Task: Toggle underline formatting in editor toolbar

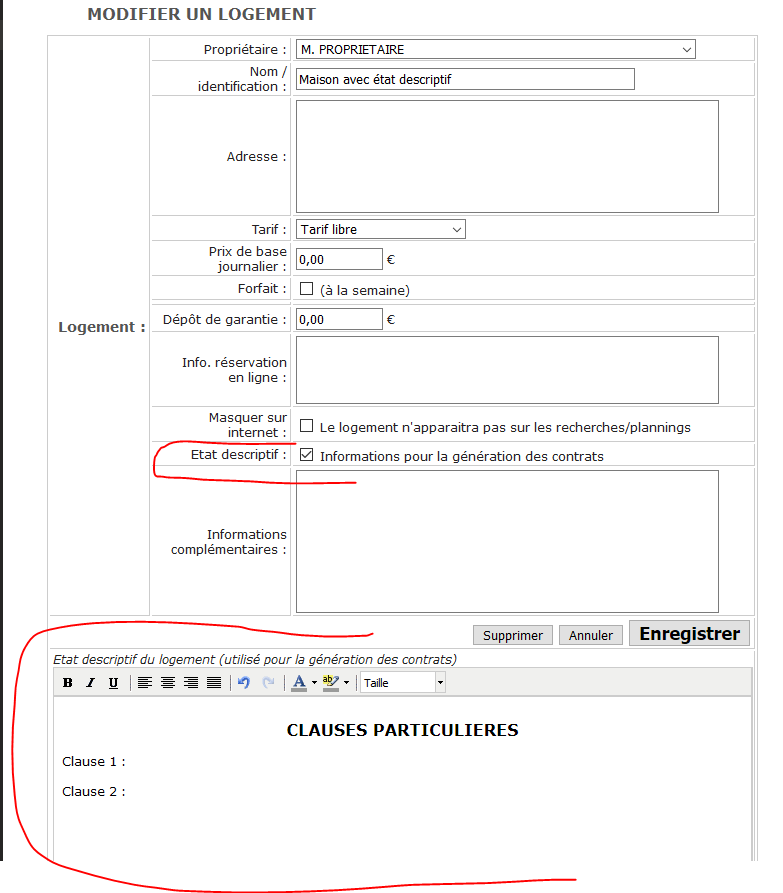Action: point(113,682)
